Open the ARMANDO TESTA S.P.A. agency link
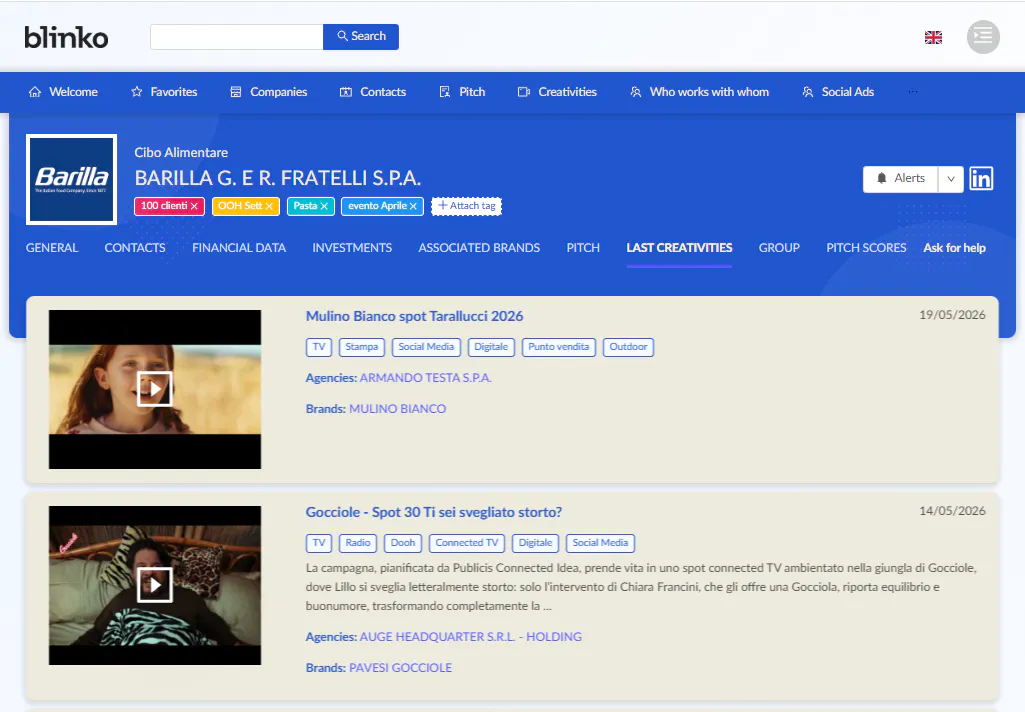 pos(426,378)
